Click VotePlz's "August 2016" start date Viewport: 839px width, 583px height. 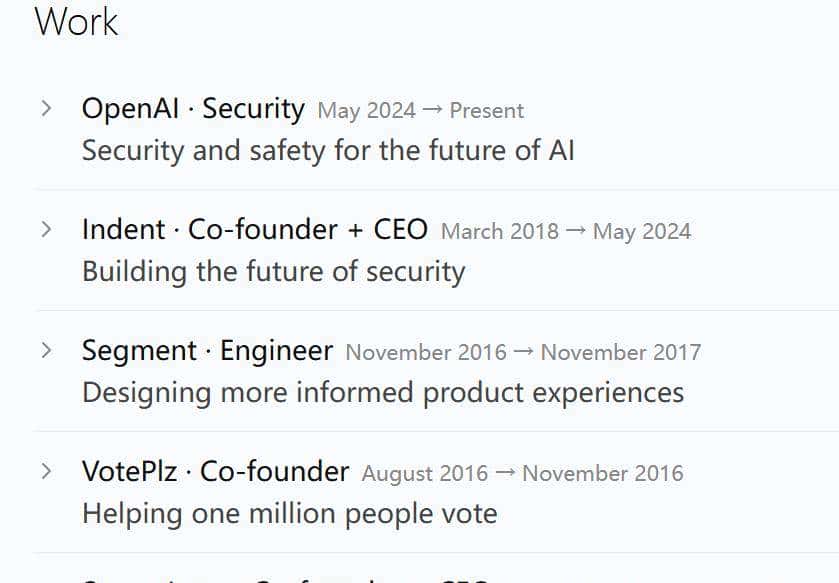425,473
